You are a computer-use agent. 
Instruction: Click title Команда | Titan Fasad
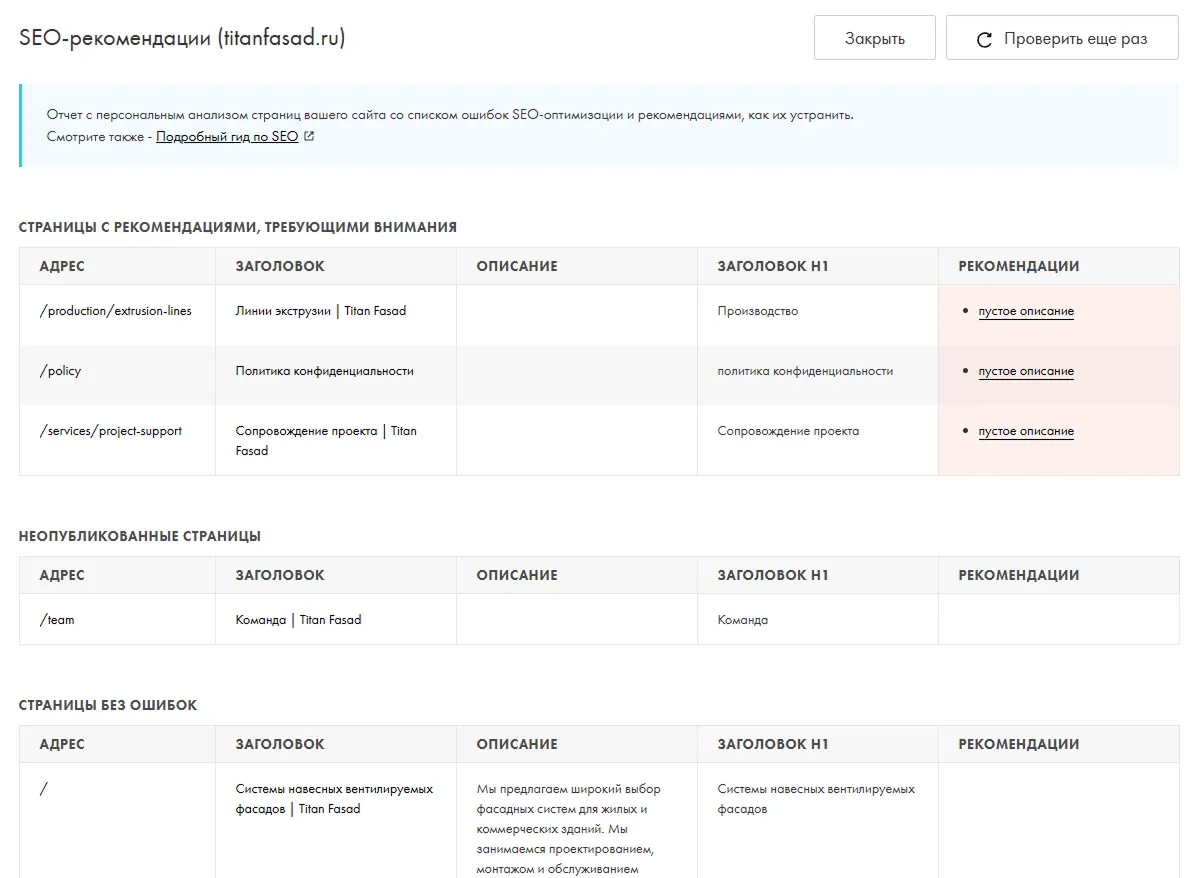click(298, 620)
